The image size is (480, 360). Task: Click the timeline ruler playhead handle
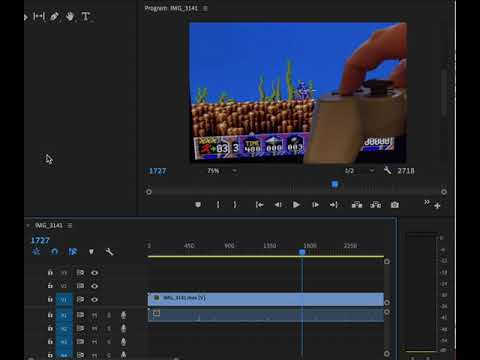click(x=302, y=252)
